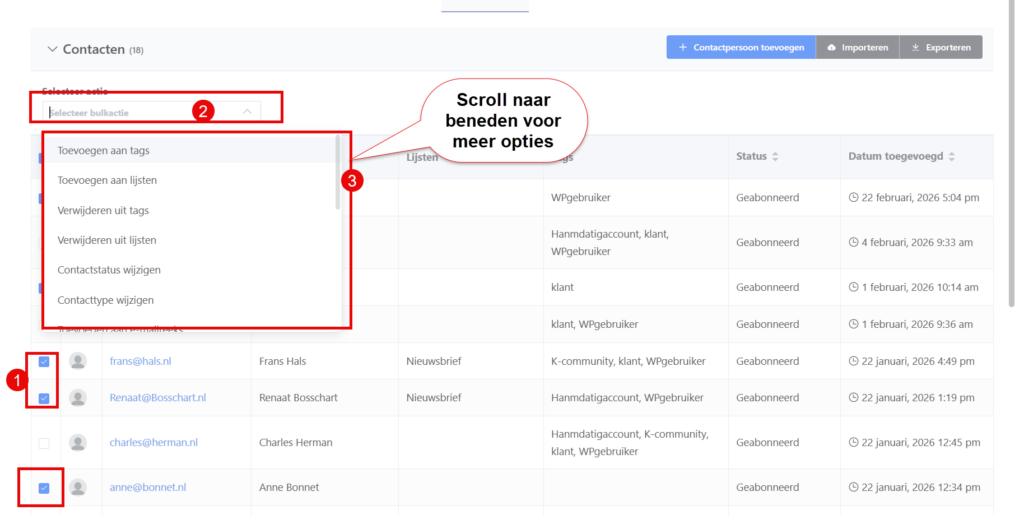Close the Selecteer bulkactie dropdown arrow
The height and width of the screenshot is (515, 1024).
click(247, 112)
